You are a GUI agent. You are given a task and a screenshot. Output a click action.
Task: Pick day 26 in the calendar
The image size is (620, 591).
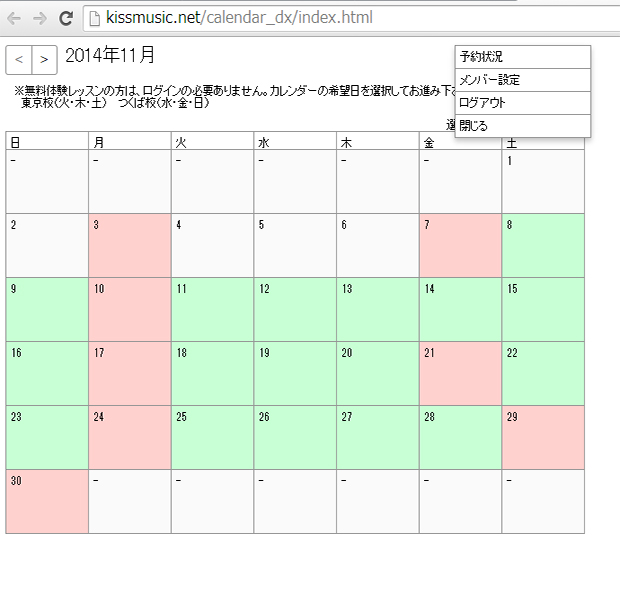pos(295,438)
